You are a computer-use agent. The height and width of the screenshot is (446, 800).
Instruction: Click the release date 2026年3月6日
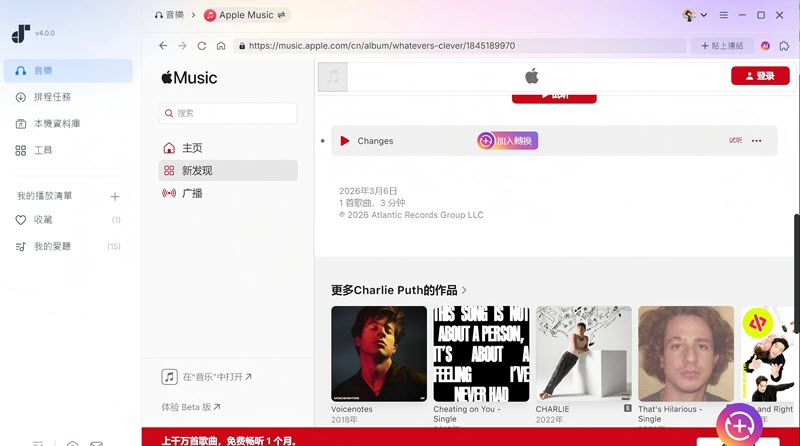(x=368, y=191)
